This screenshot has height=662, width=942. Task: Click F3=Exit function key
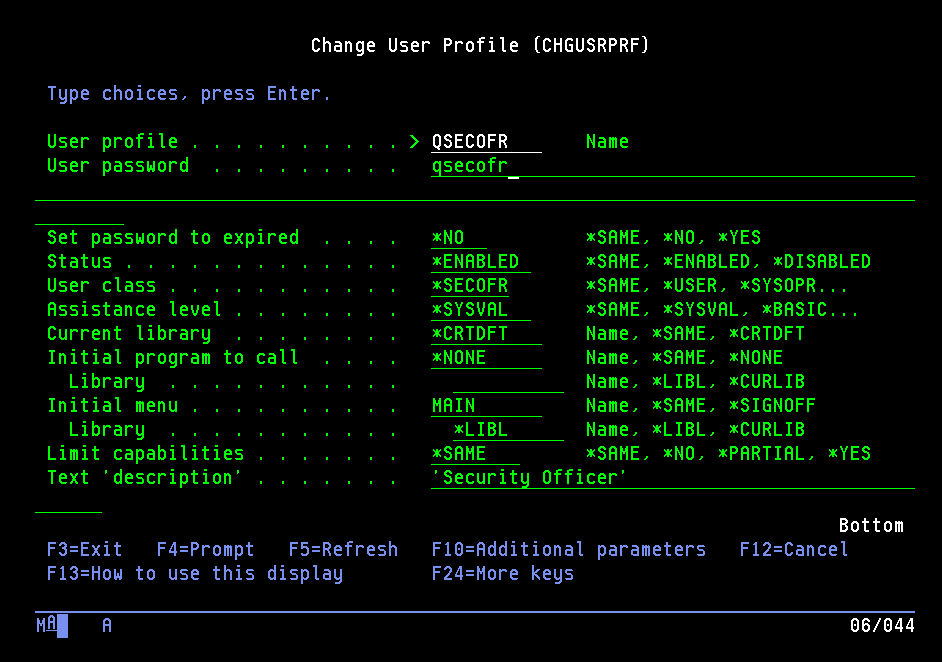point(85,550)
